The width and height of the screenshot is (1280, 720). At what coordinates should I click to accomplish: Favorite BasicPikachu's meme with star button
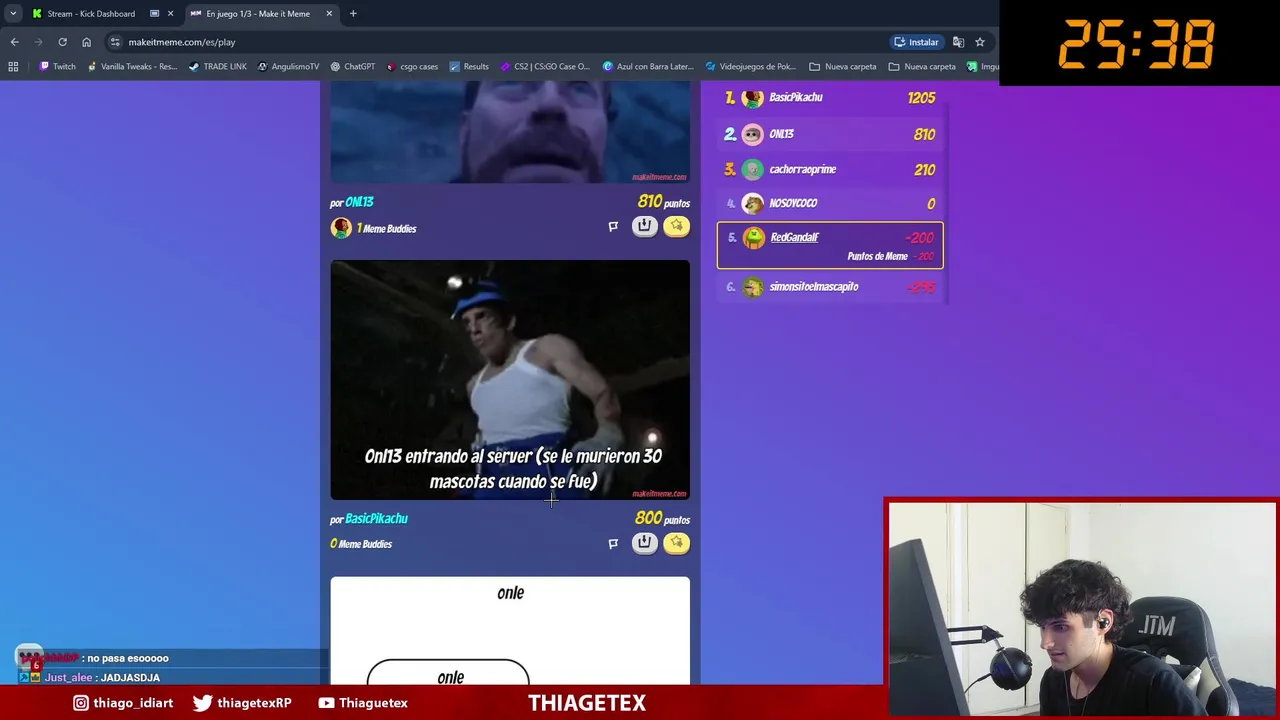pos(676,543)
